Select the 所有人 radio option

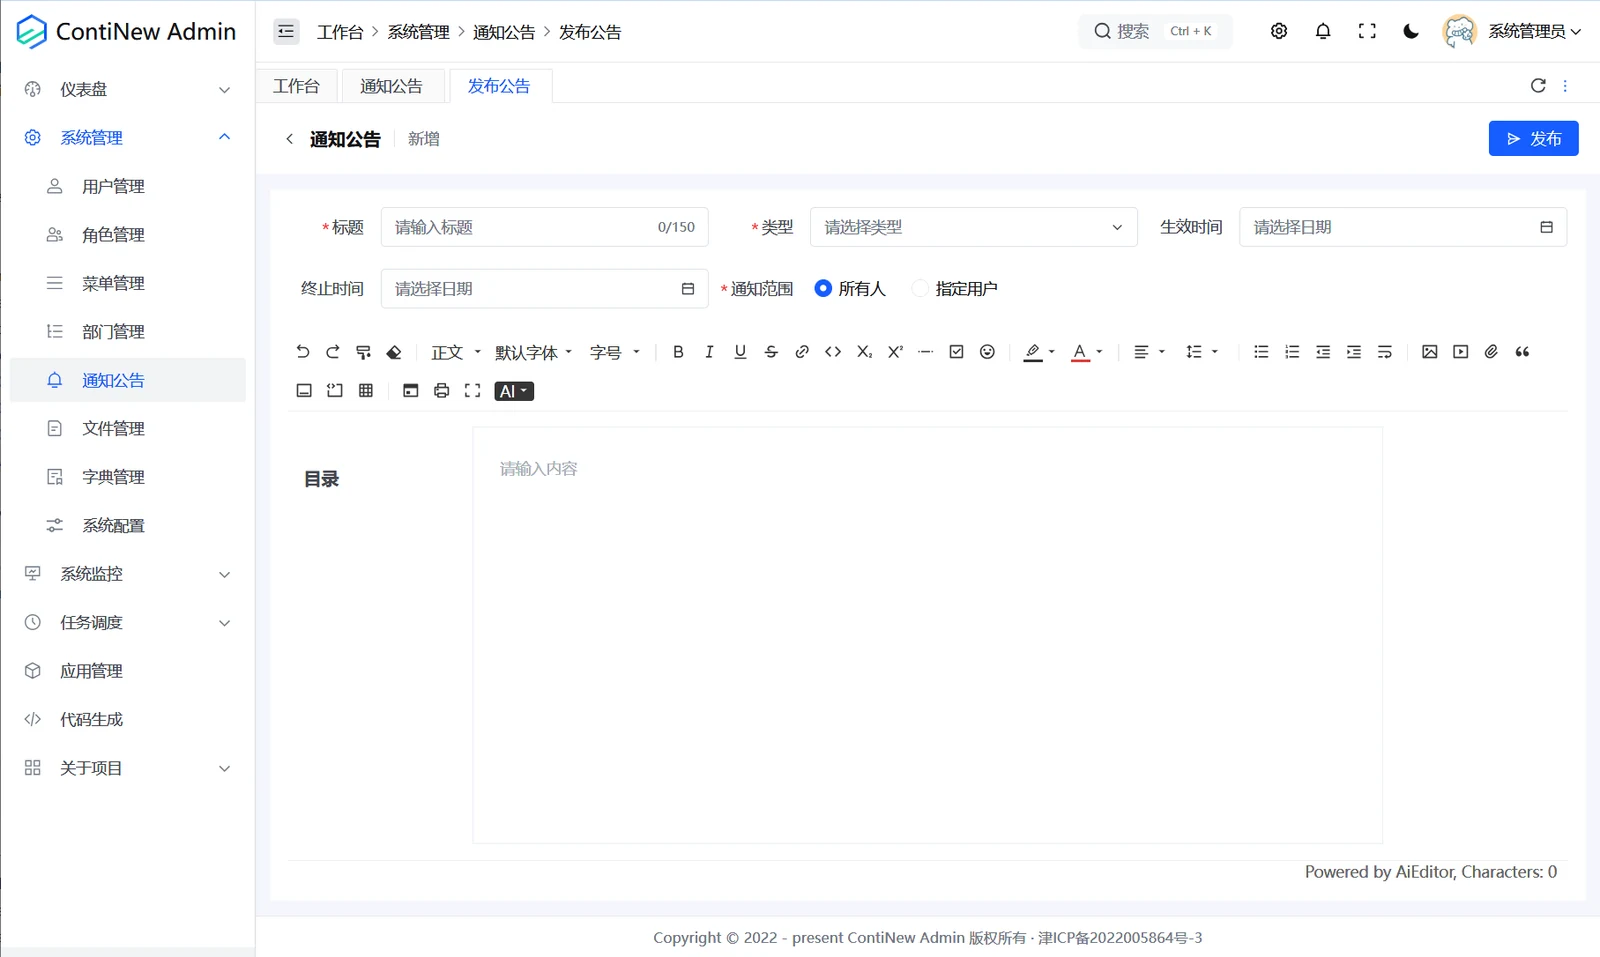[850, 289]
